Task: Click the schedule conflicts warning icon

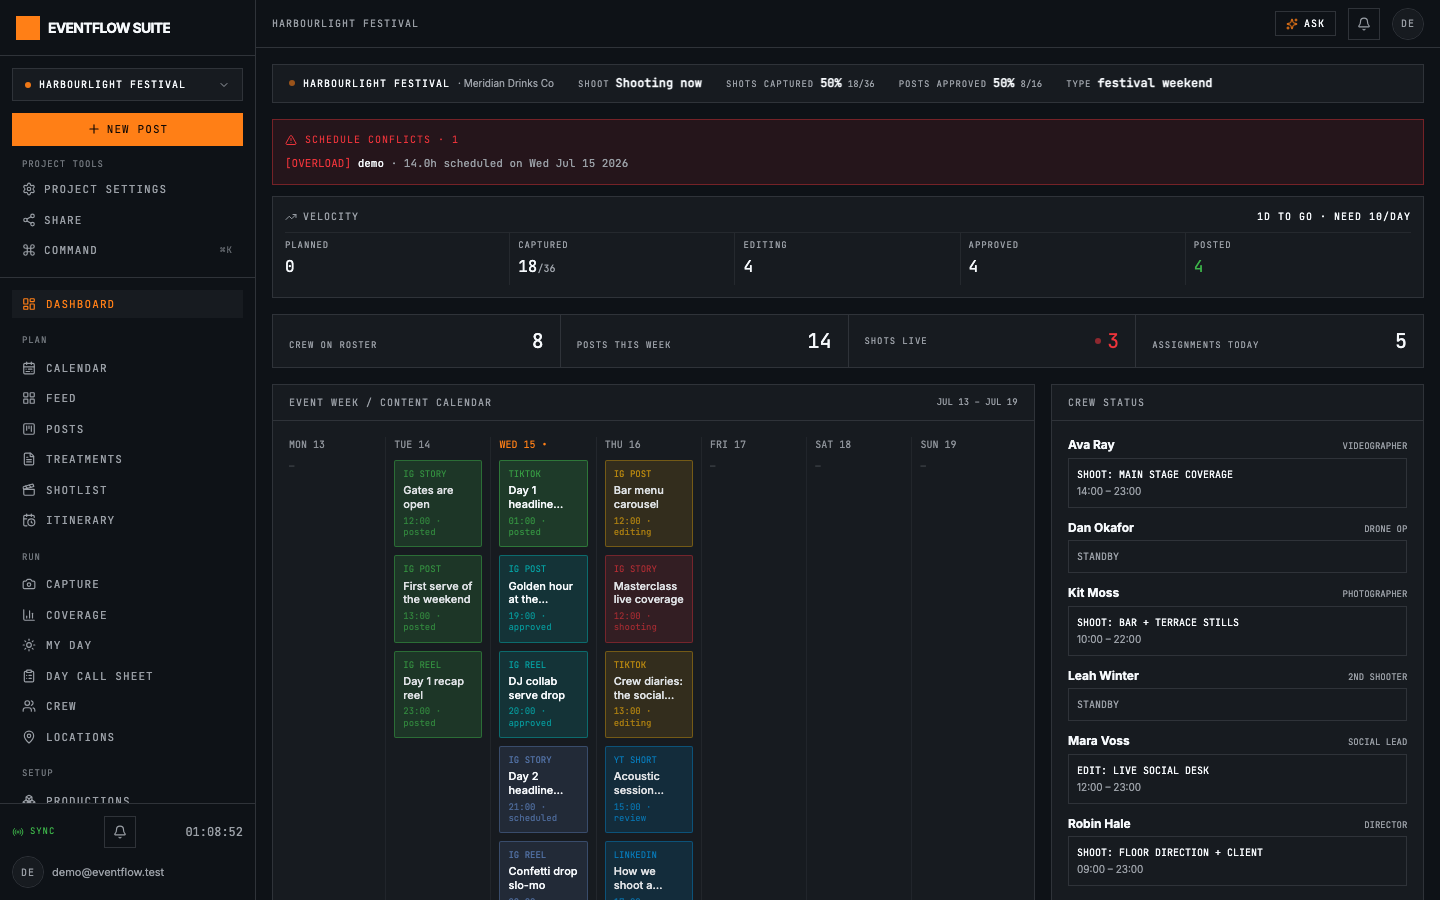Action: (291, 140)
